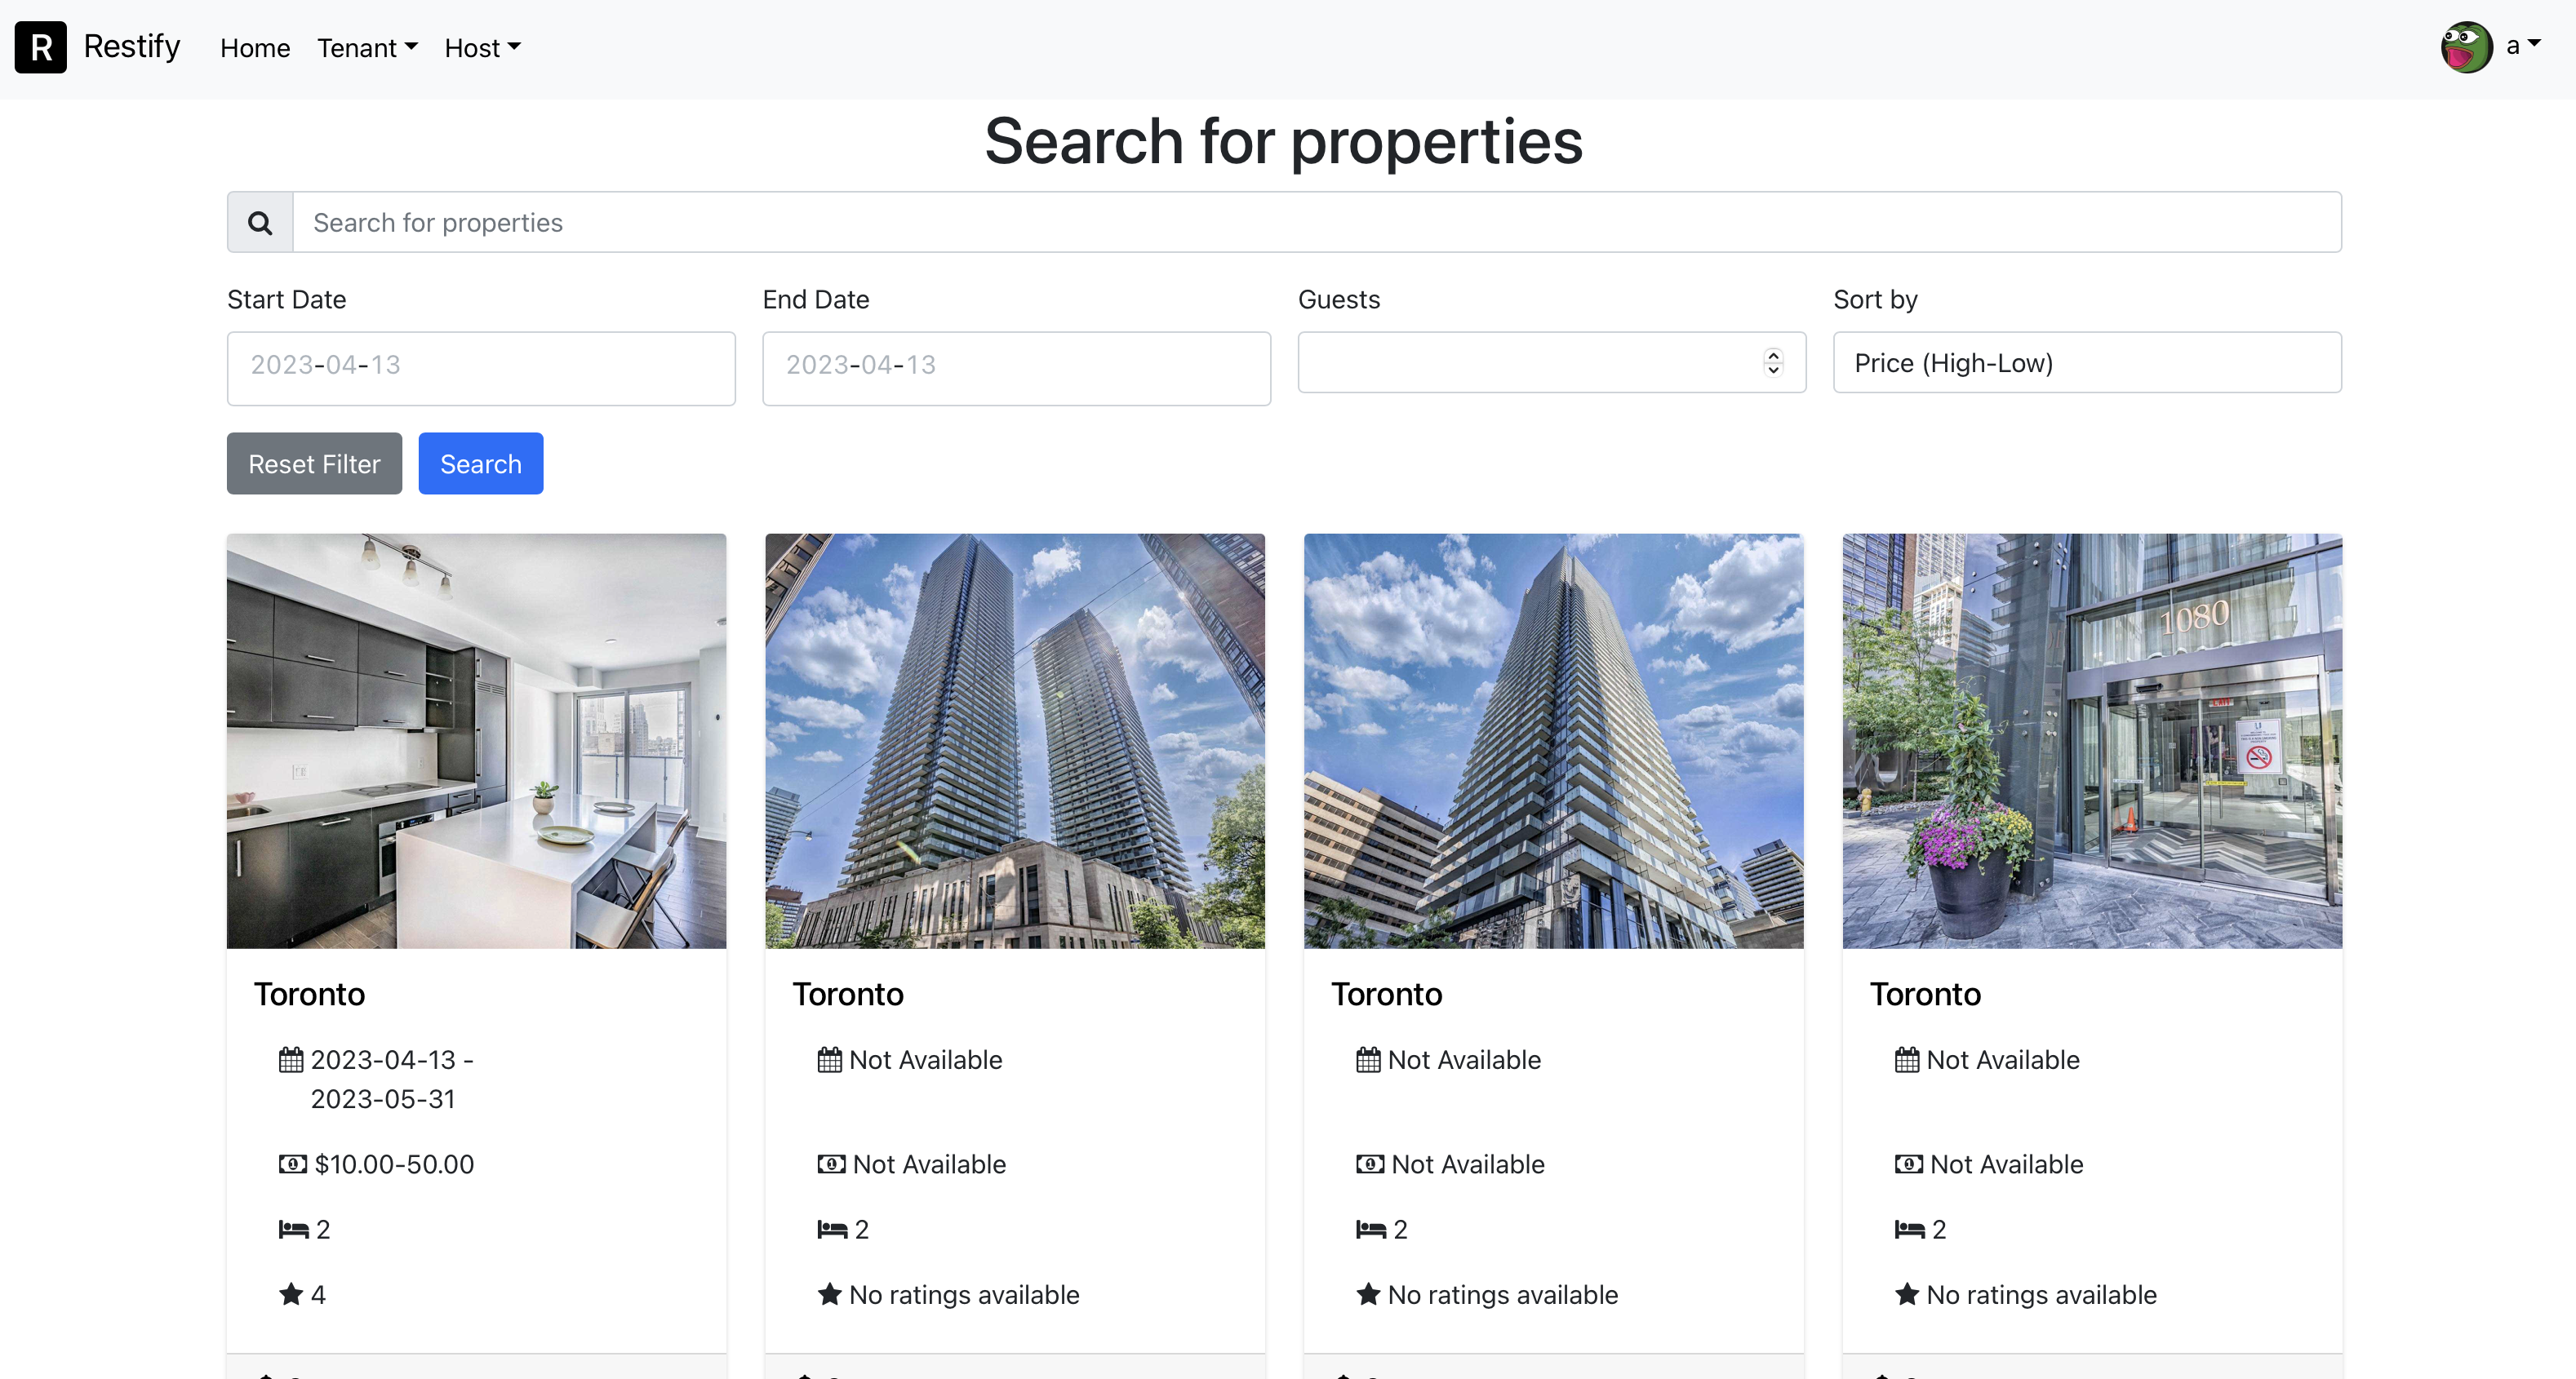Click the magnifying glass search icon
The height and width of the screenshot is (1379, 2576).
click(x=260, y=222)
